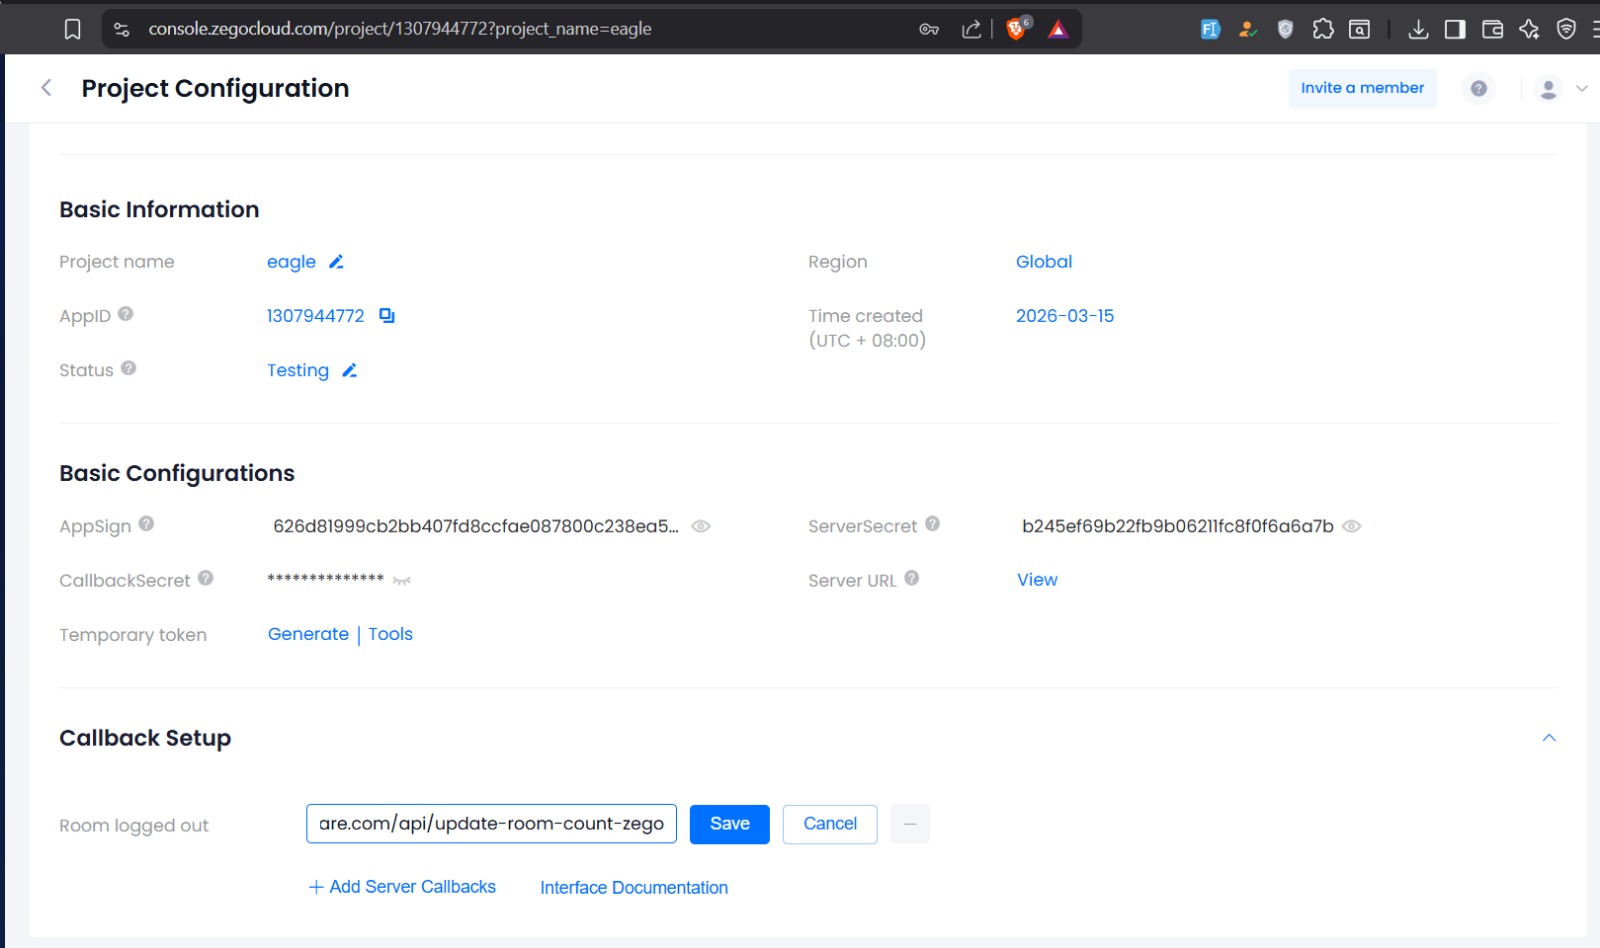
Task: Add Server Callbacks
Action: pyautogui.click(x=402, y=887)
